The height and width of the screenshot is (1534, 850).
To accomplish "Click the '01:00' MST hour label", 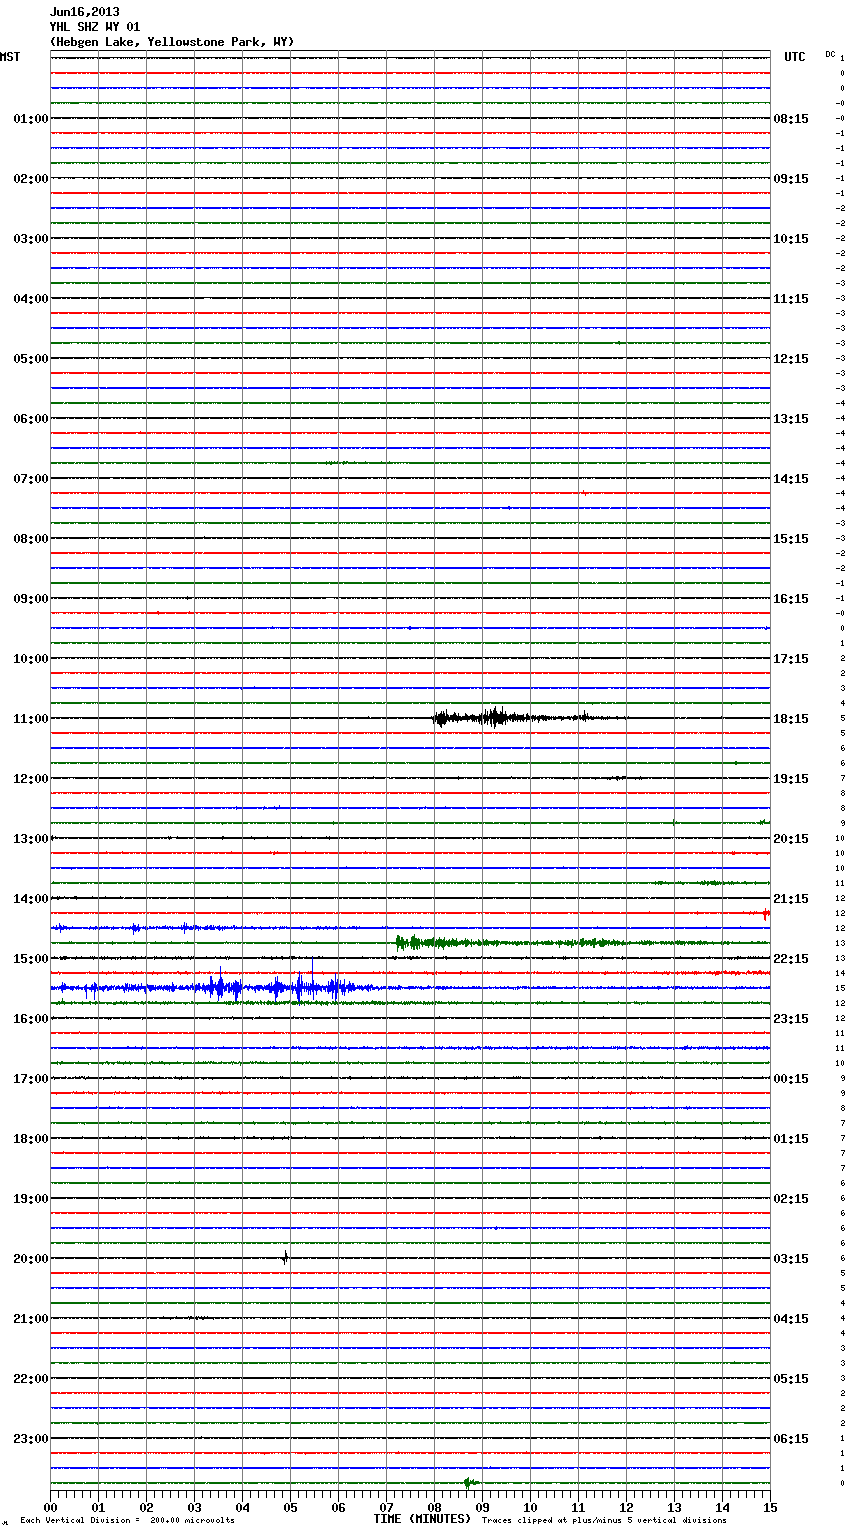I will click(x=30, y=118).
